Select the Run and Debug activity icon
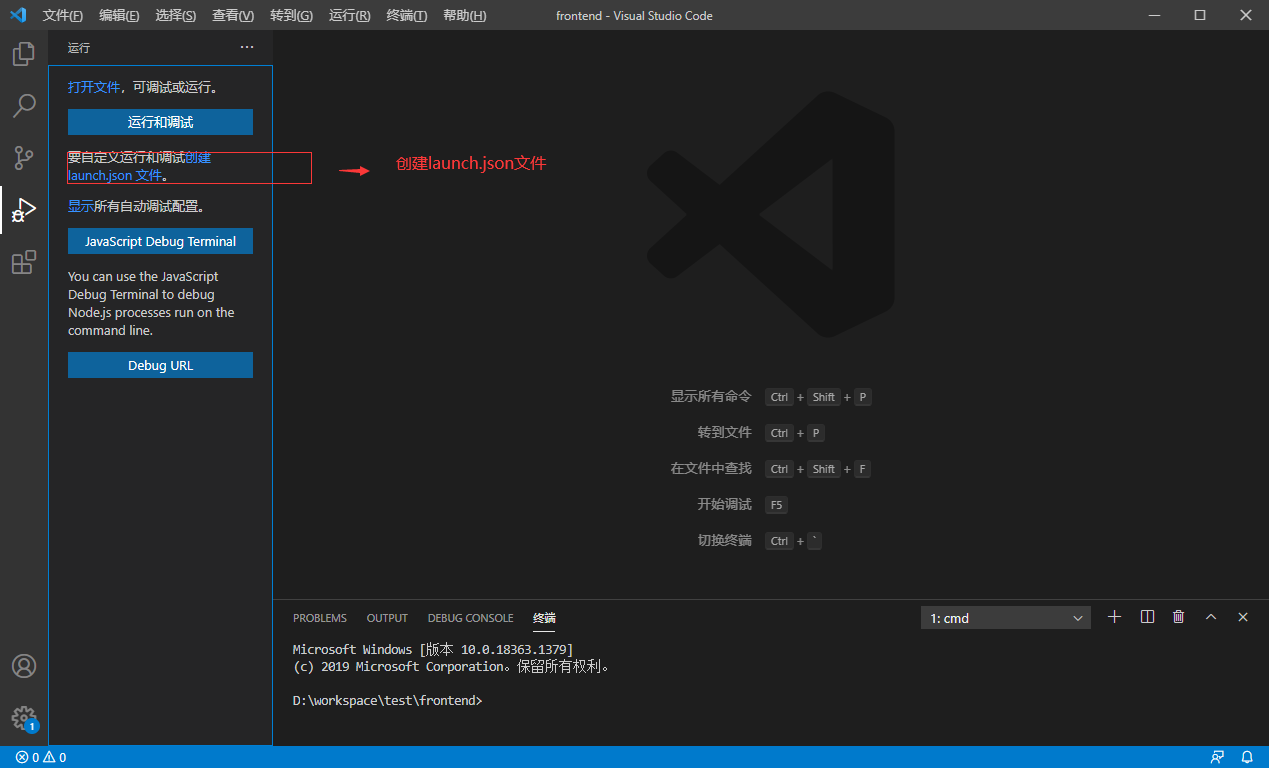The width and height of the screenshot is (1269, 768). tap(24, 210)
